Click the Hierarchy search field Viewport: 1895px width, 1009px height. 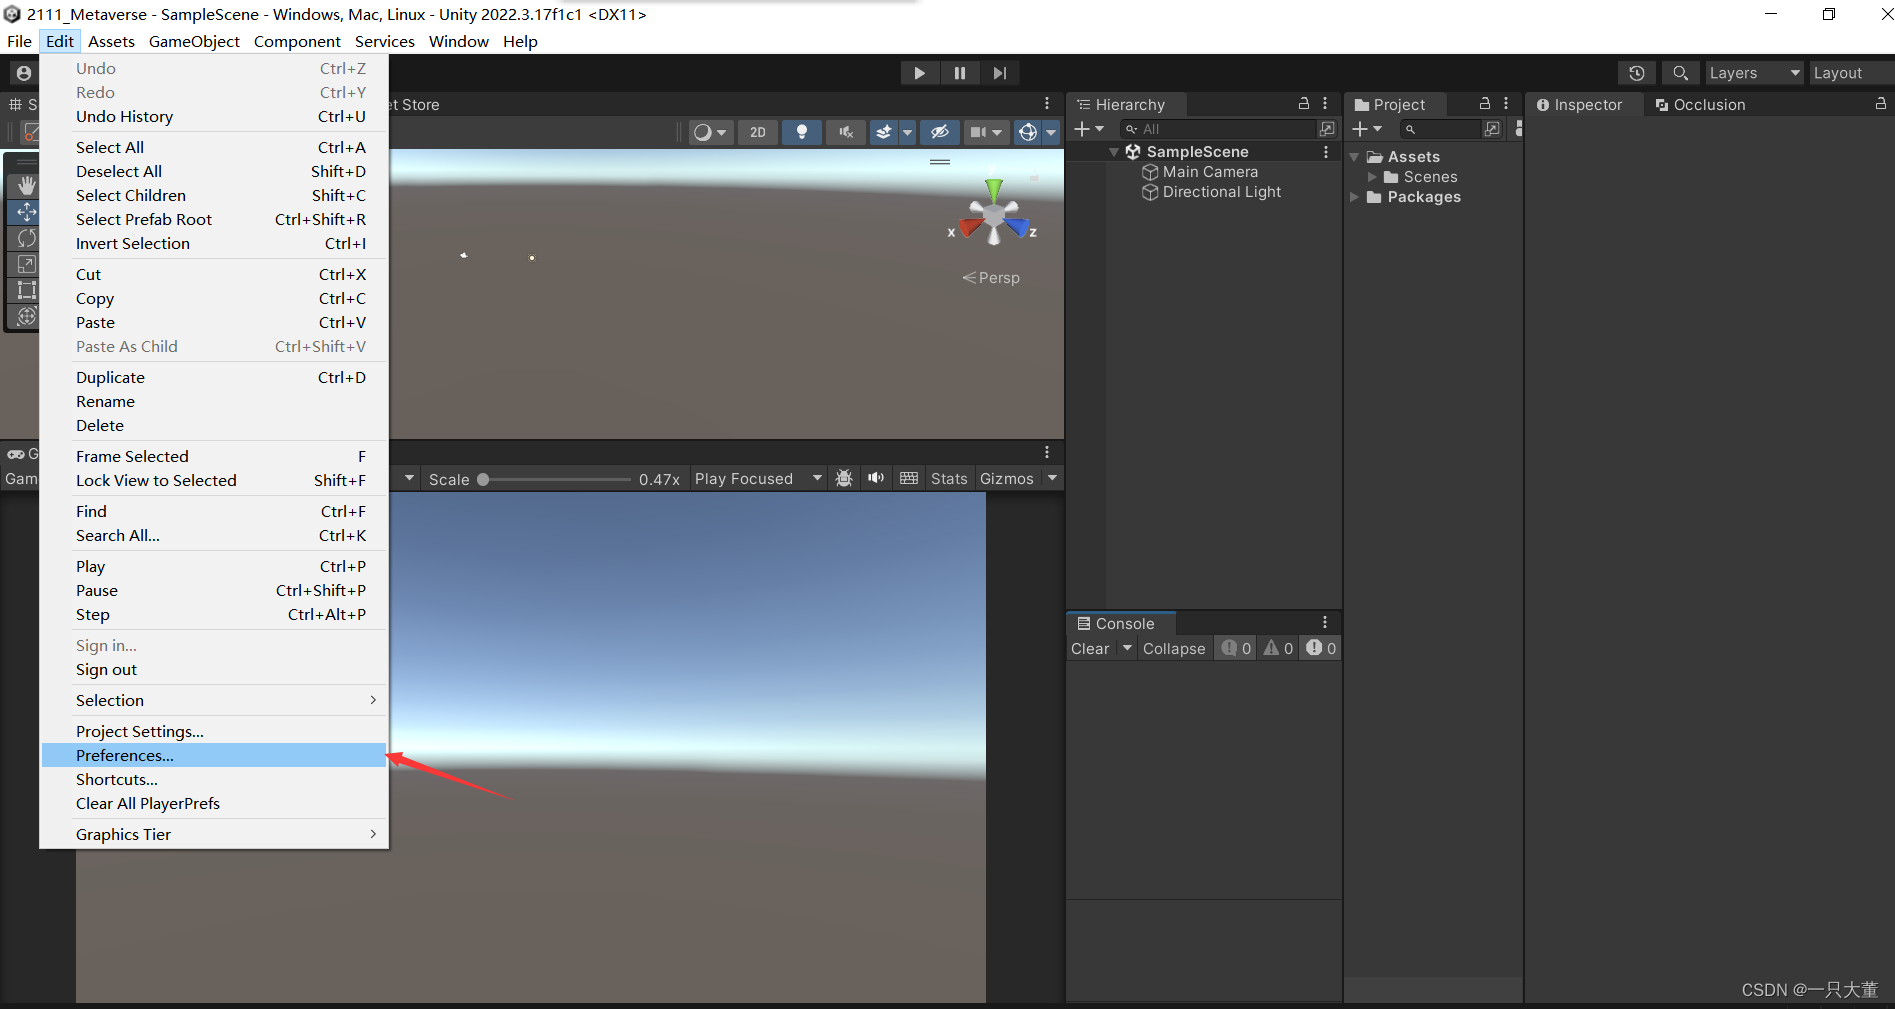coord(1218,129)
